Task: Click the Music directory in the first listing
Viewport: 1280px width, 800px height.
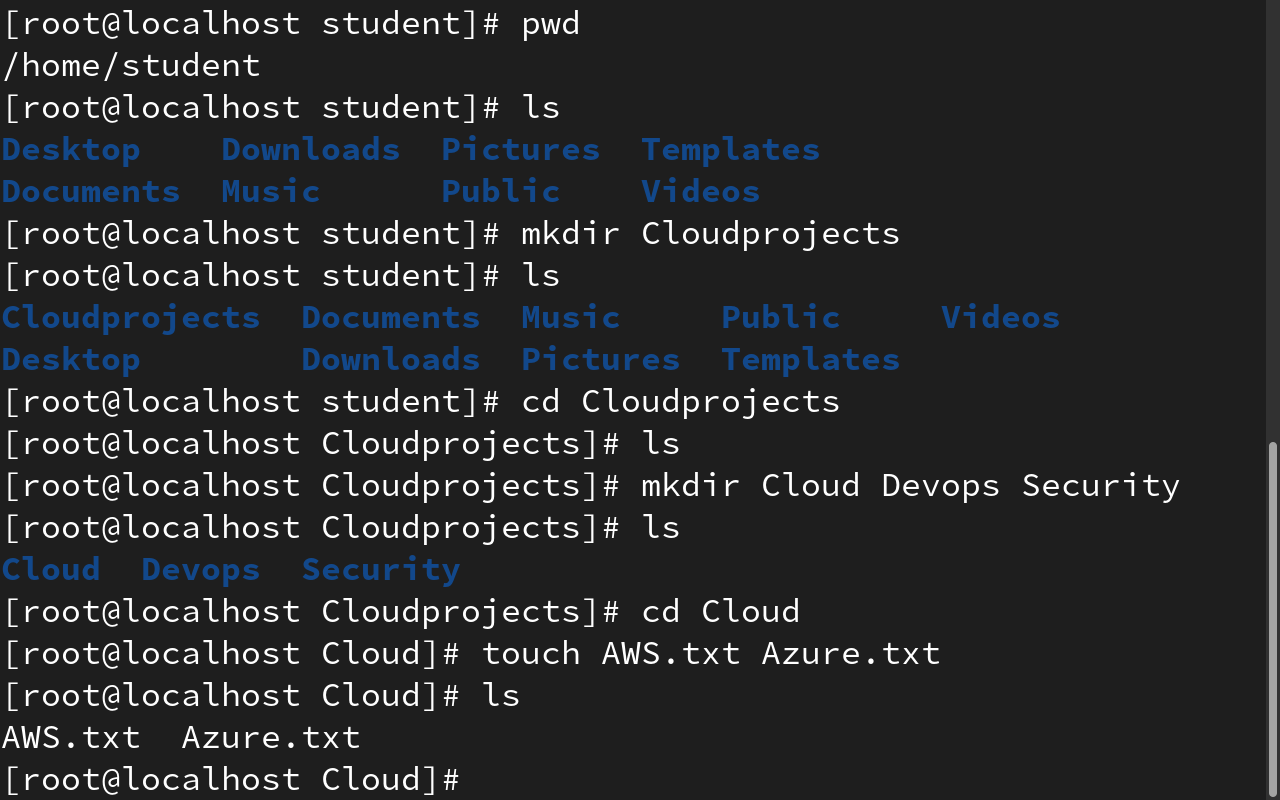Action: click(271, 192)
